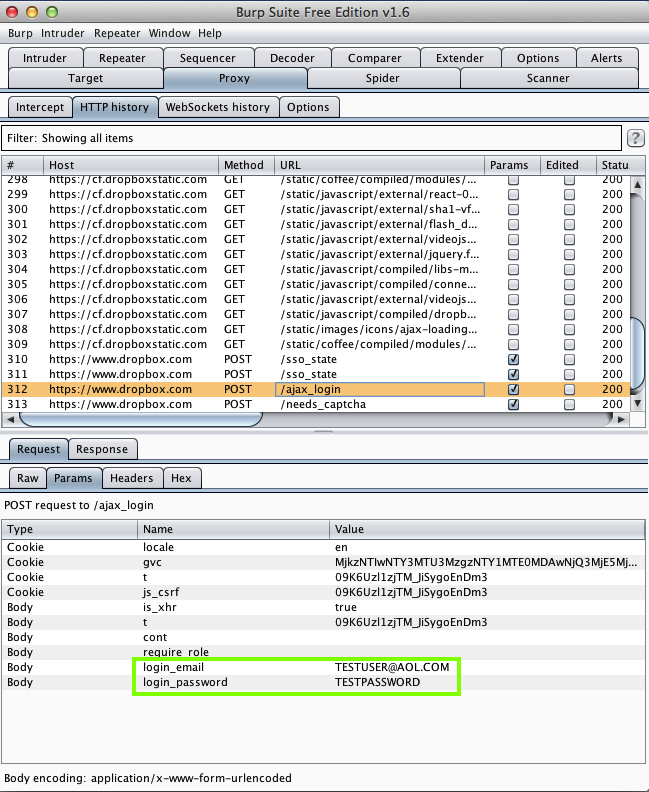Open the Window menu

pos(169,33)
